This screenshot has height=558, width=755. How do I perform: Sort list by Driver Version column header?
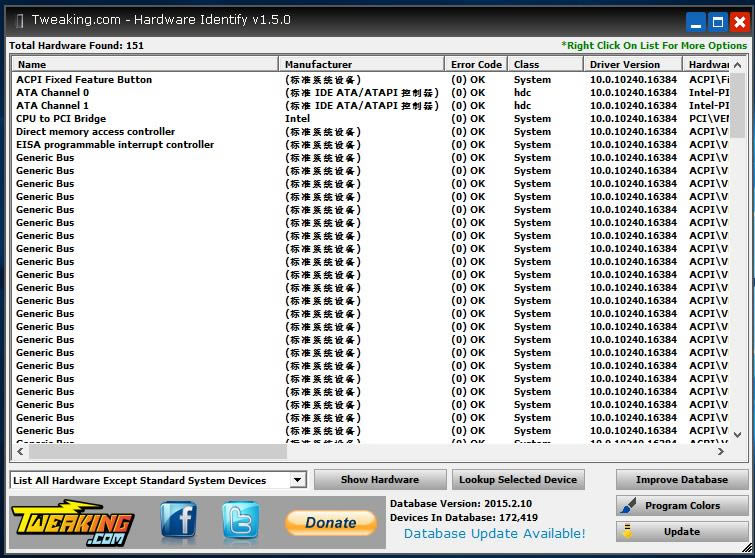point(633,65)
